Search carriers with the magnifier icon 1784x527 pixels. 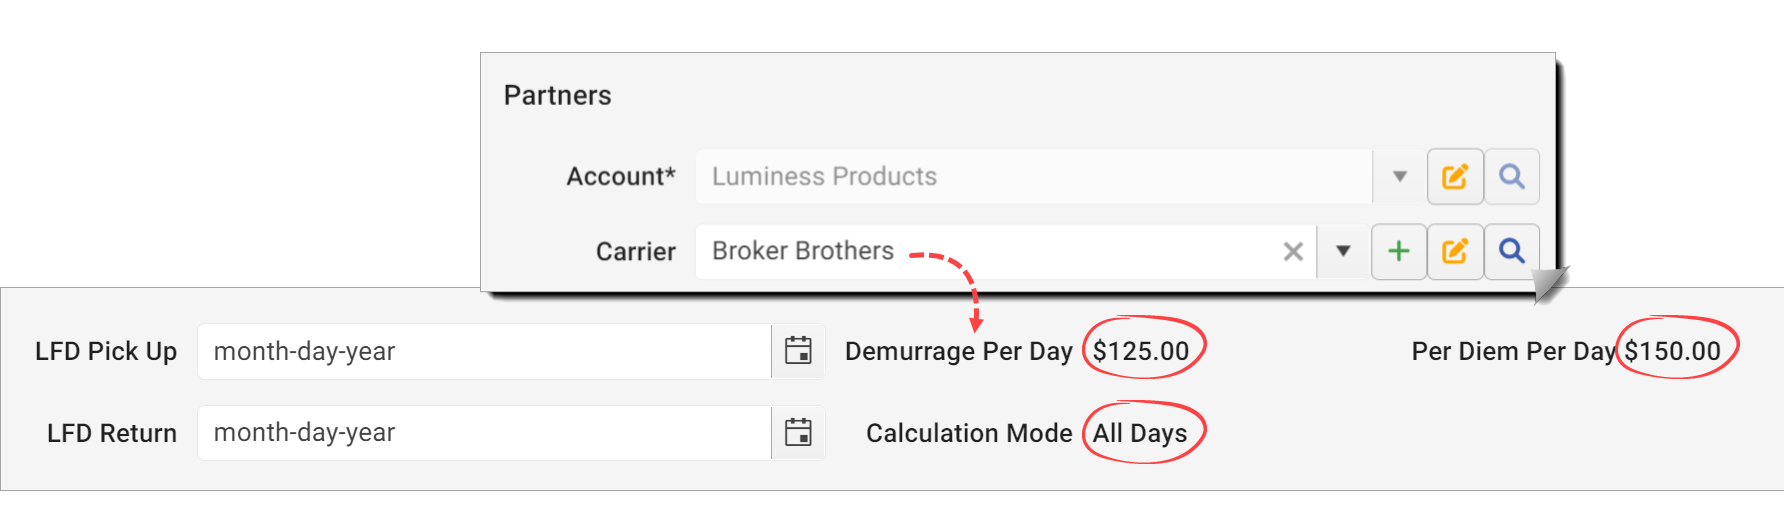(1512, 251)
